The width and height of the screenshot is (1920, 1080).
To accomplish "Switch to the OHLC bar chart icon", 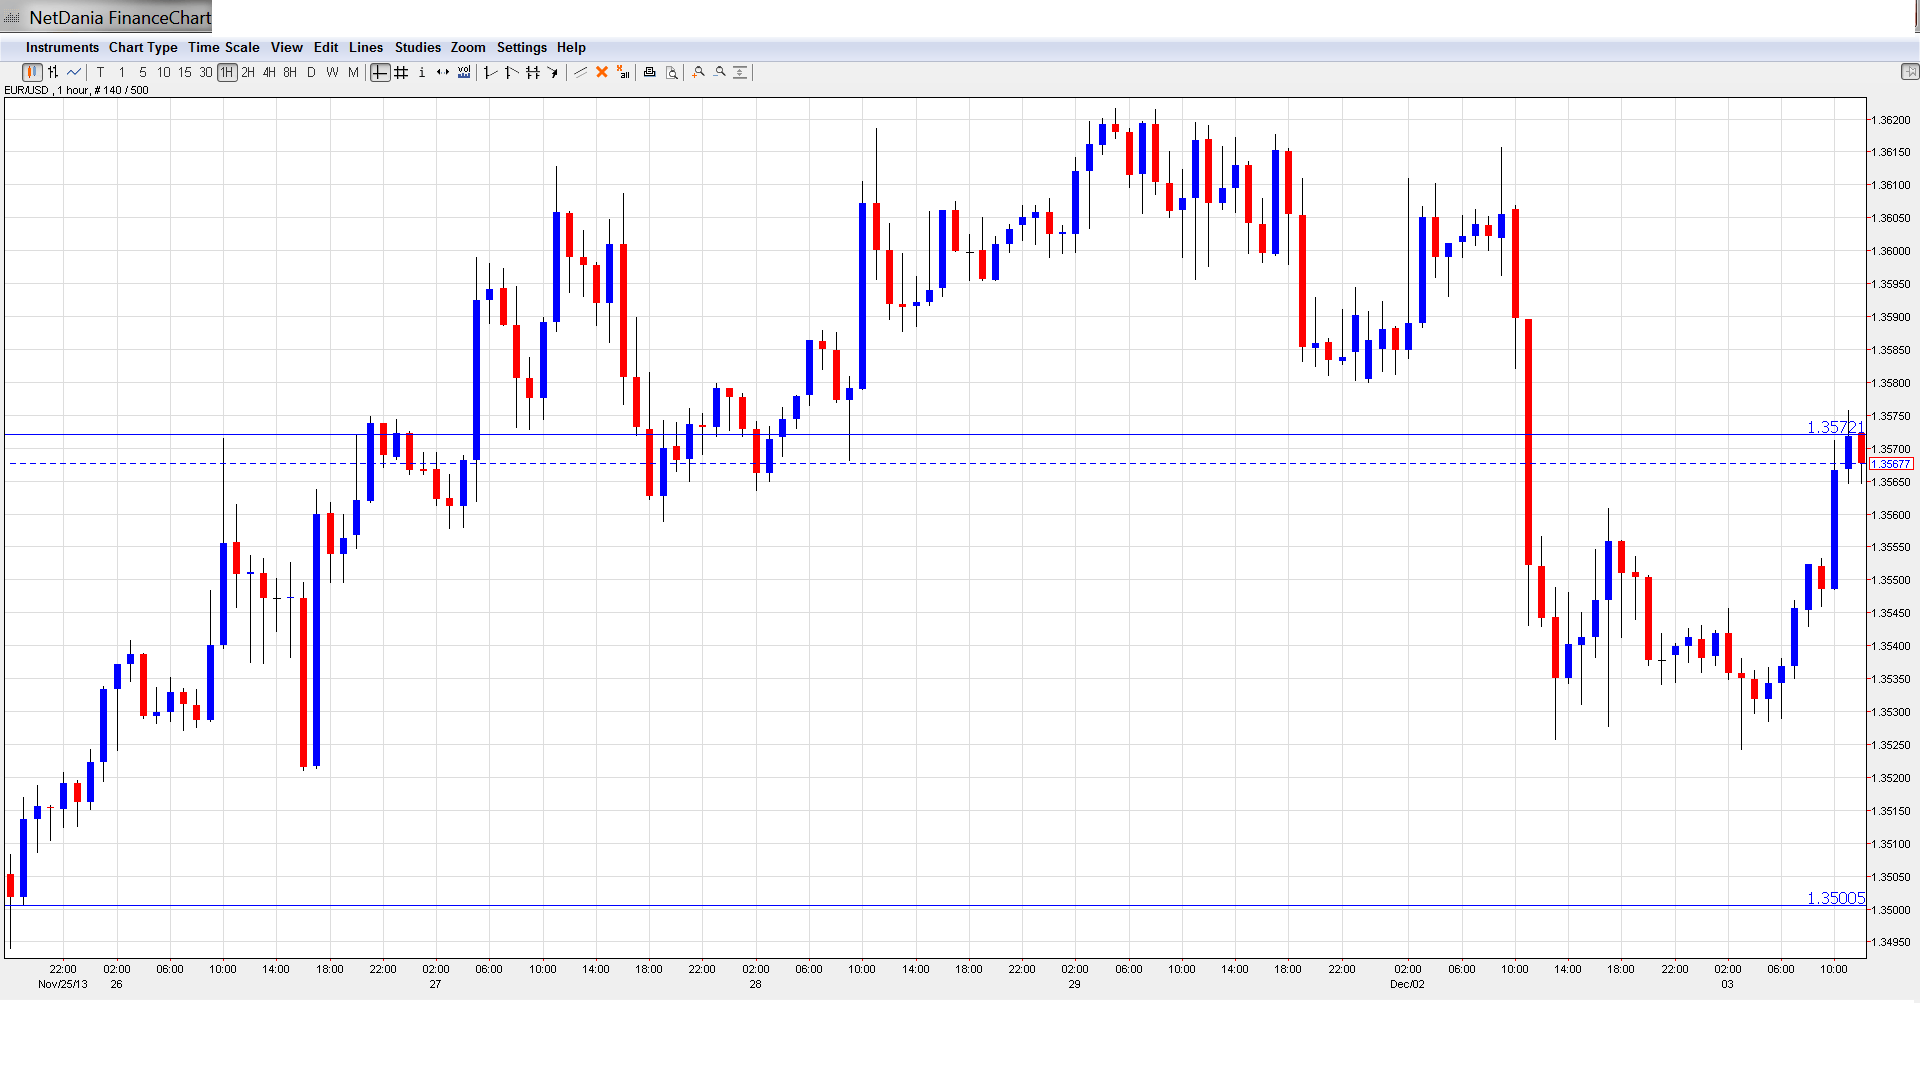I will click(x=53, y=72).
